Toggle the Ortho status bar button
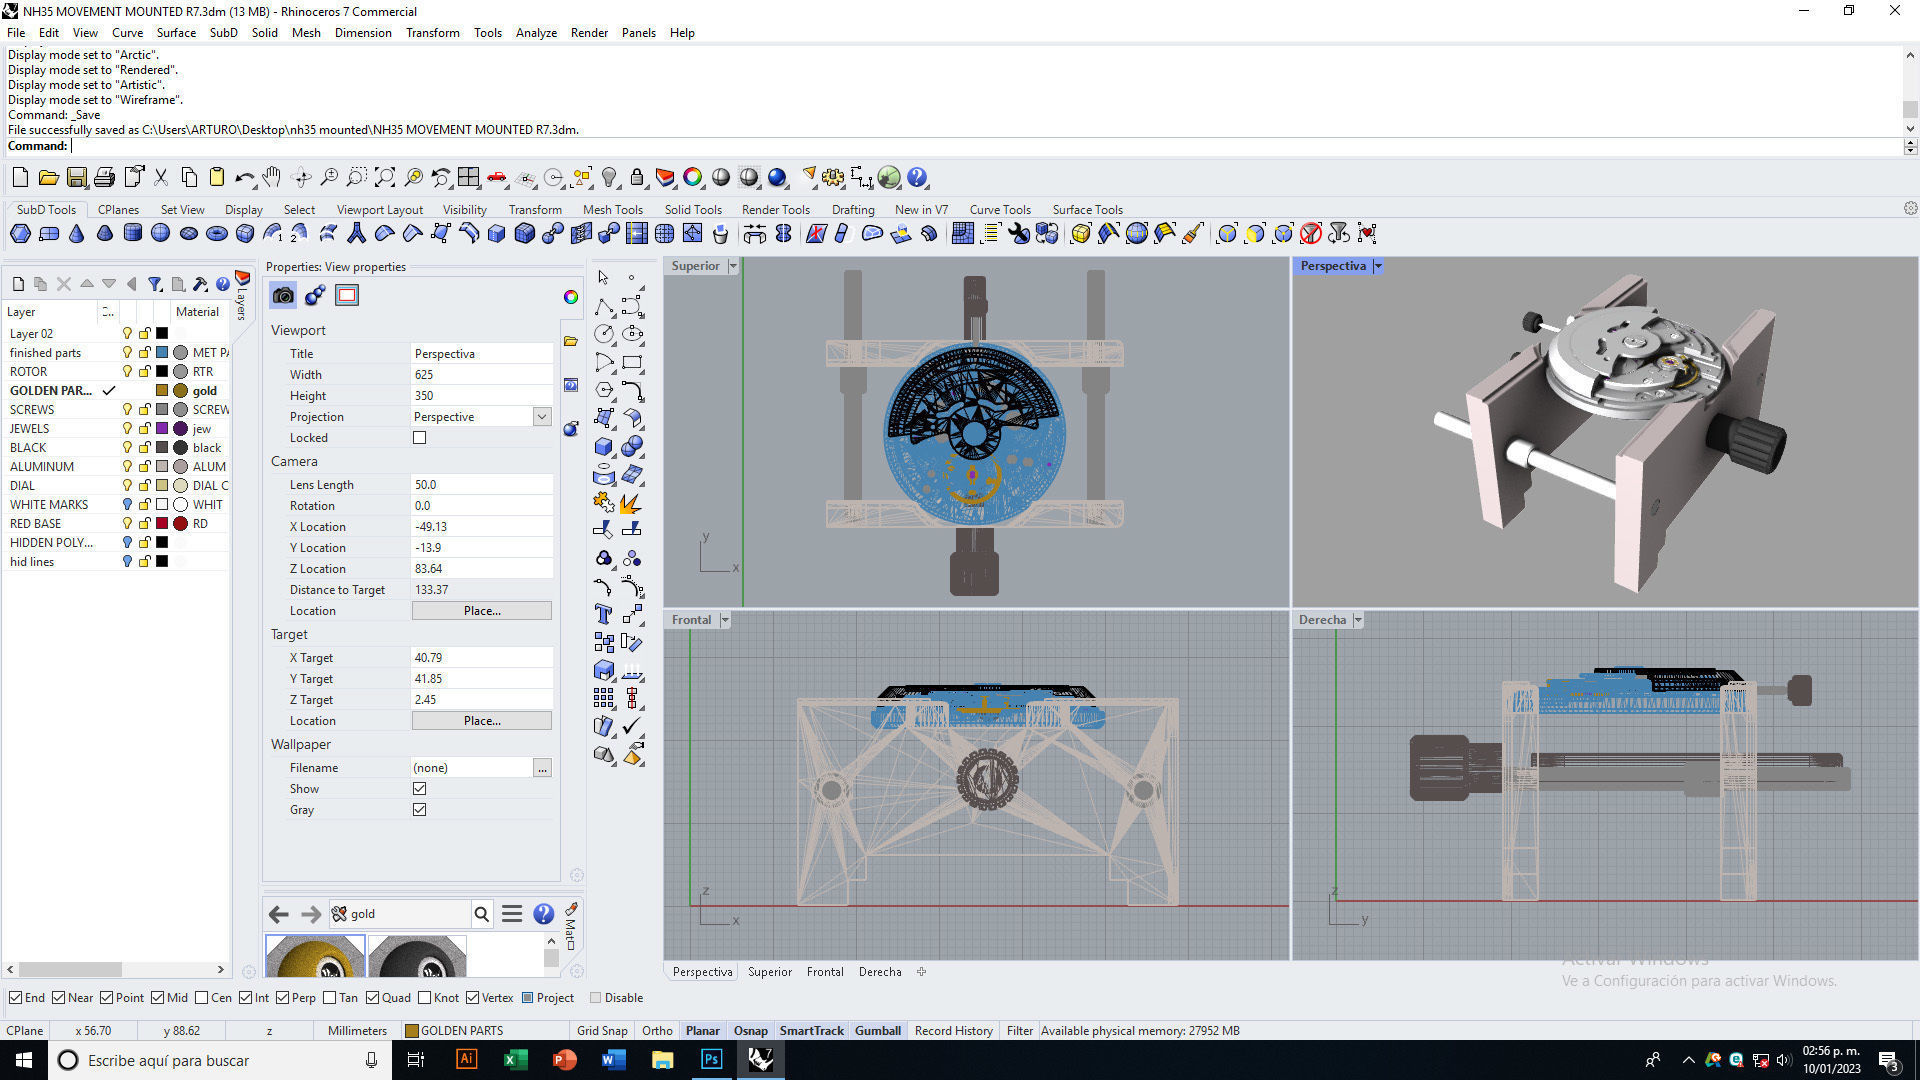Image resolution: width=1920 pixels, height=1080 pixels. [x=657, y=1031]
